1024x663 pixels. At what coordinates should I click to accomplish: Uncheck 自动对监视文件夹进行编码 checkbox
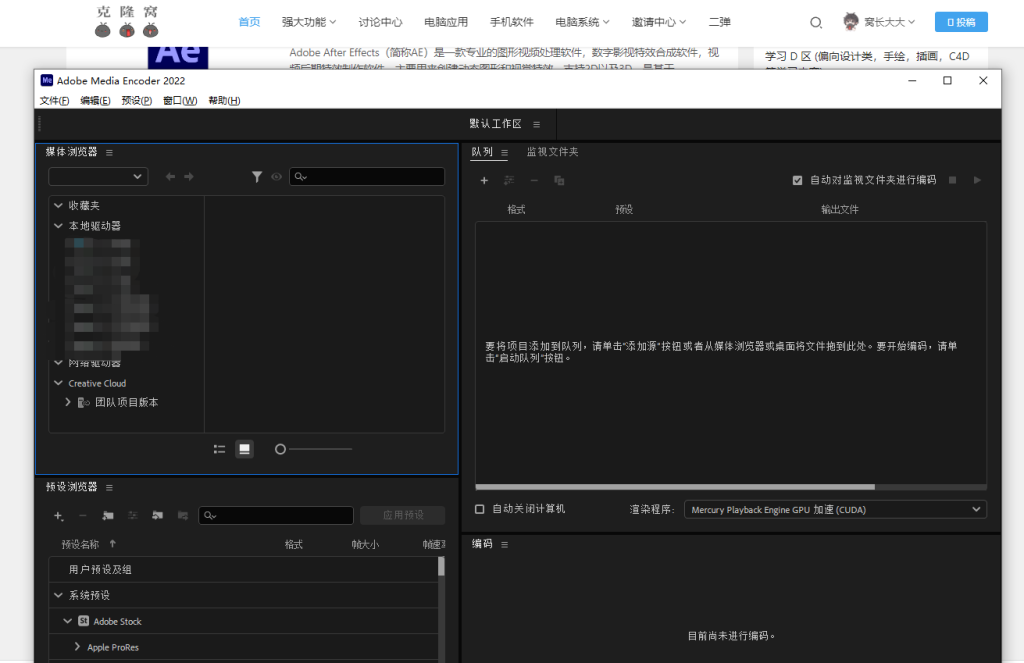797,180
